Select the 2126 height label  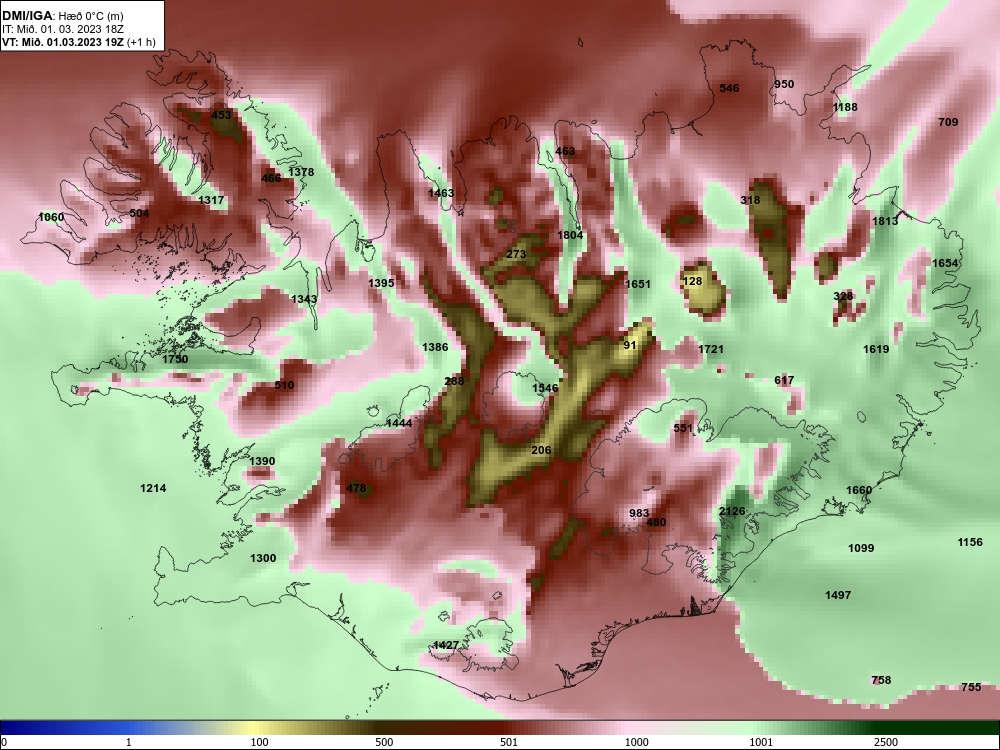(732, 511)
